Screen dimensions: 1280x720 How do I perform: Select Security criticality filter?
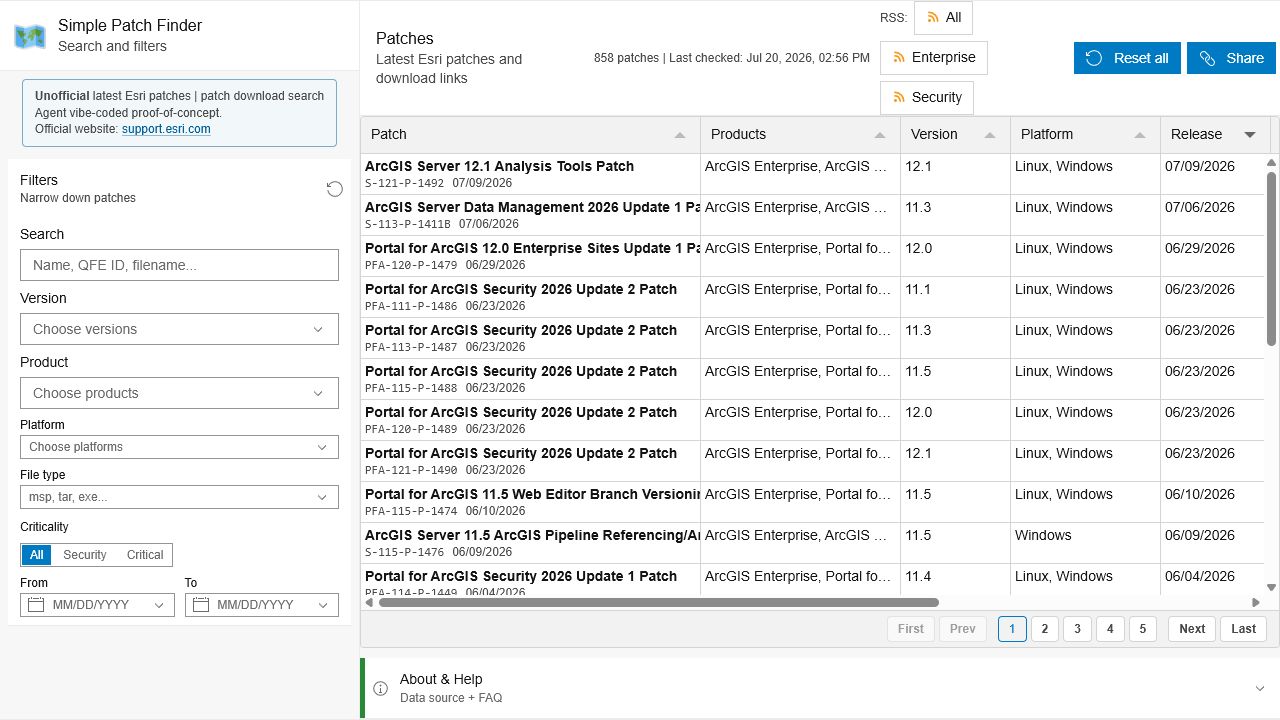coord(84,555)
